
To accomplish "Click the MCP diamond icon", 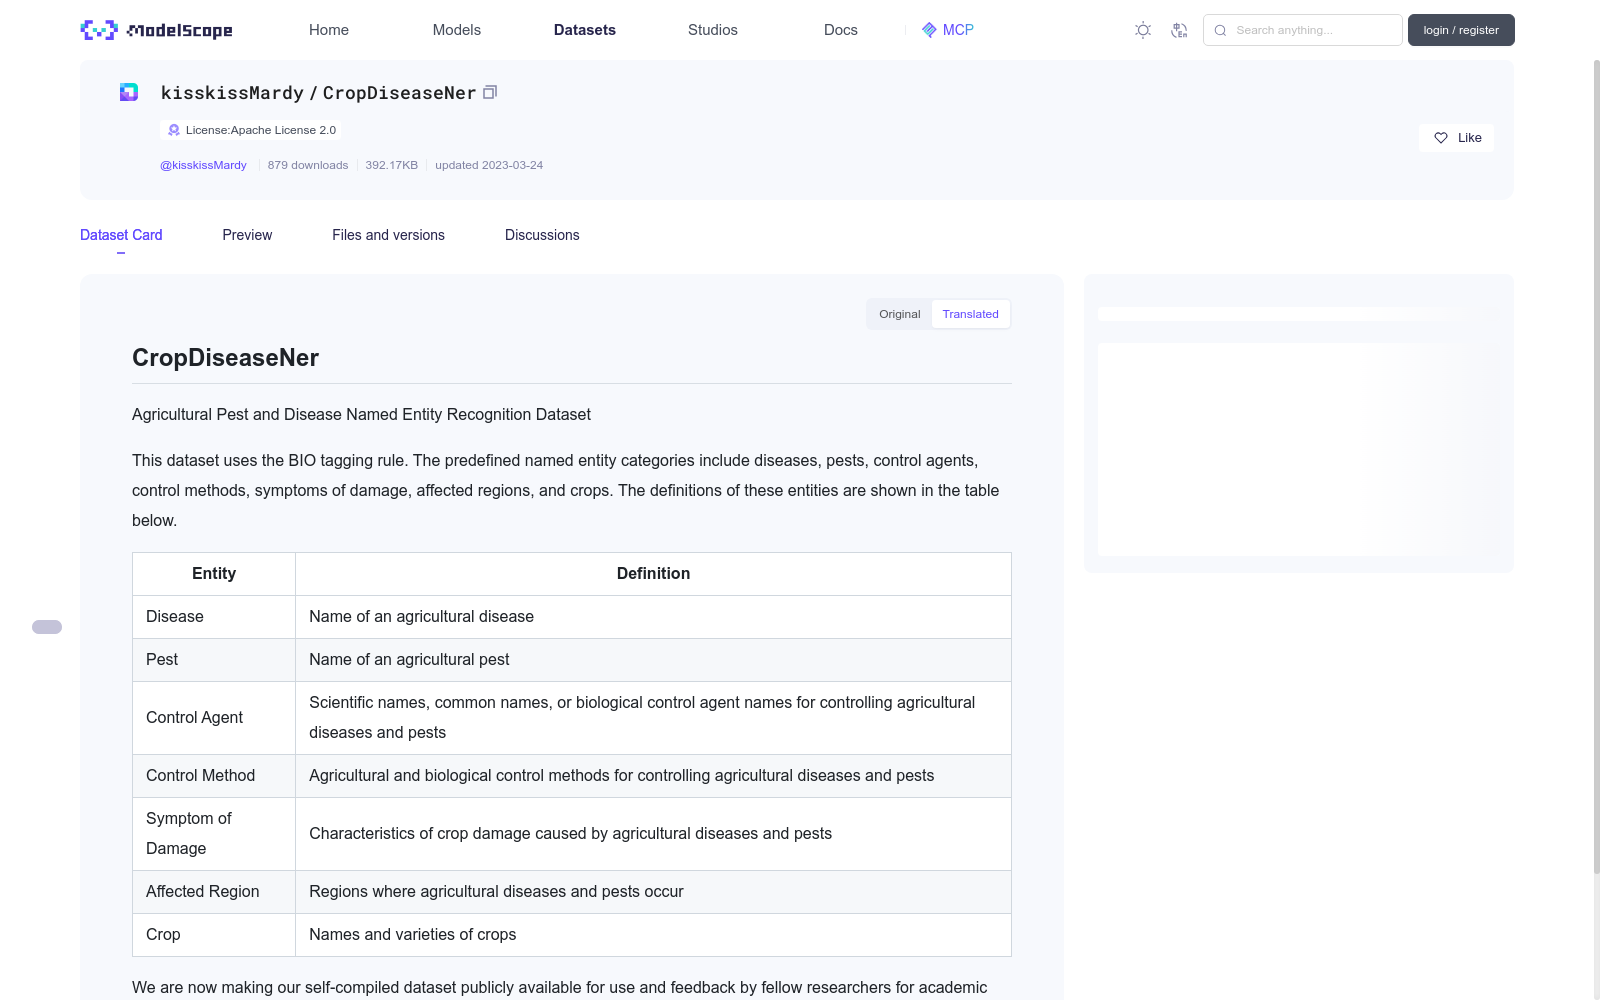I will 929,30.
